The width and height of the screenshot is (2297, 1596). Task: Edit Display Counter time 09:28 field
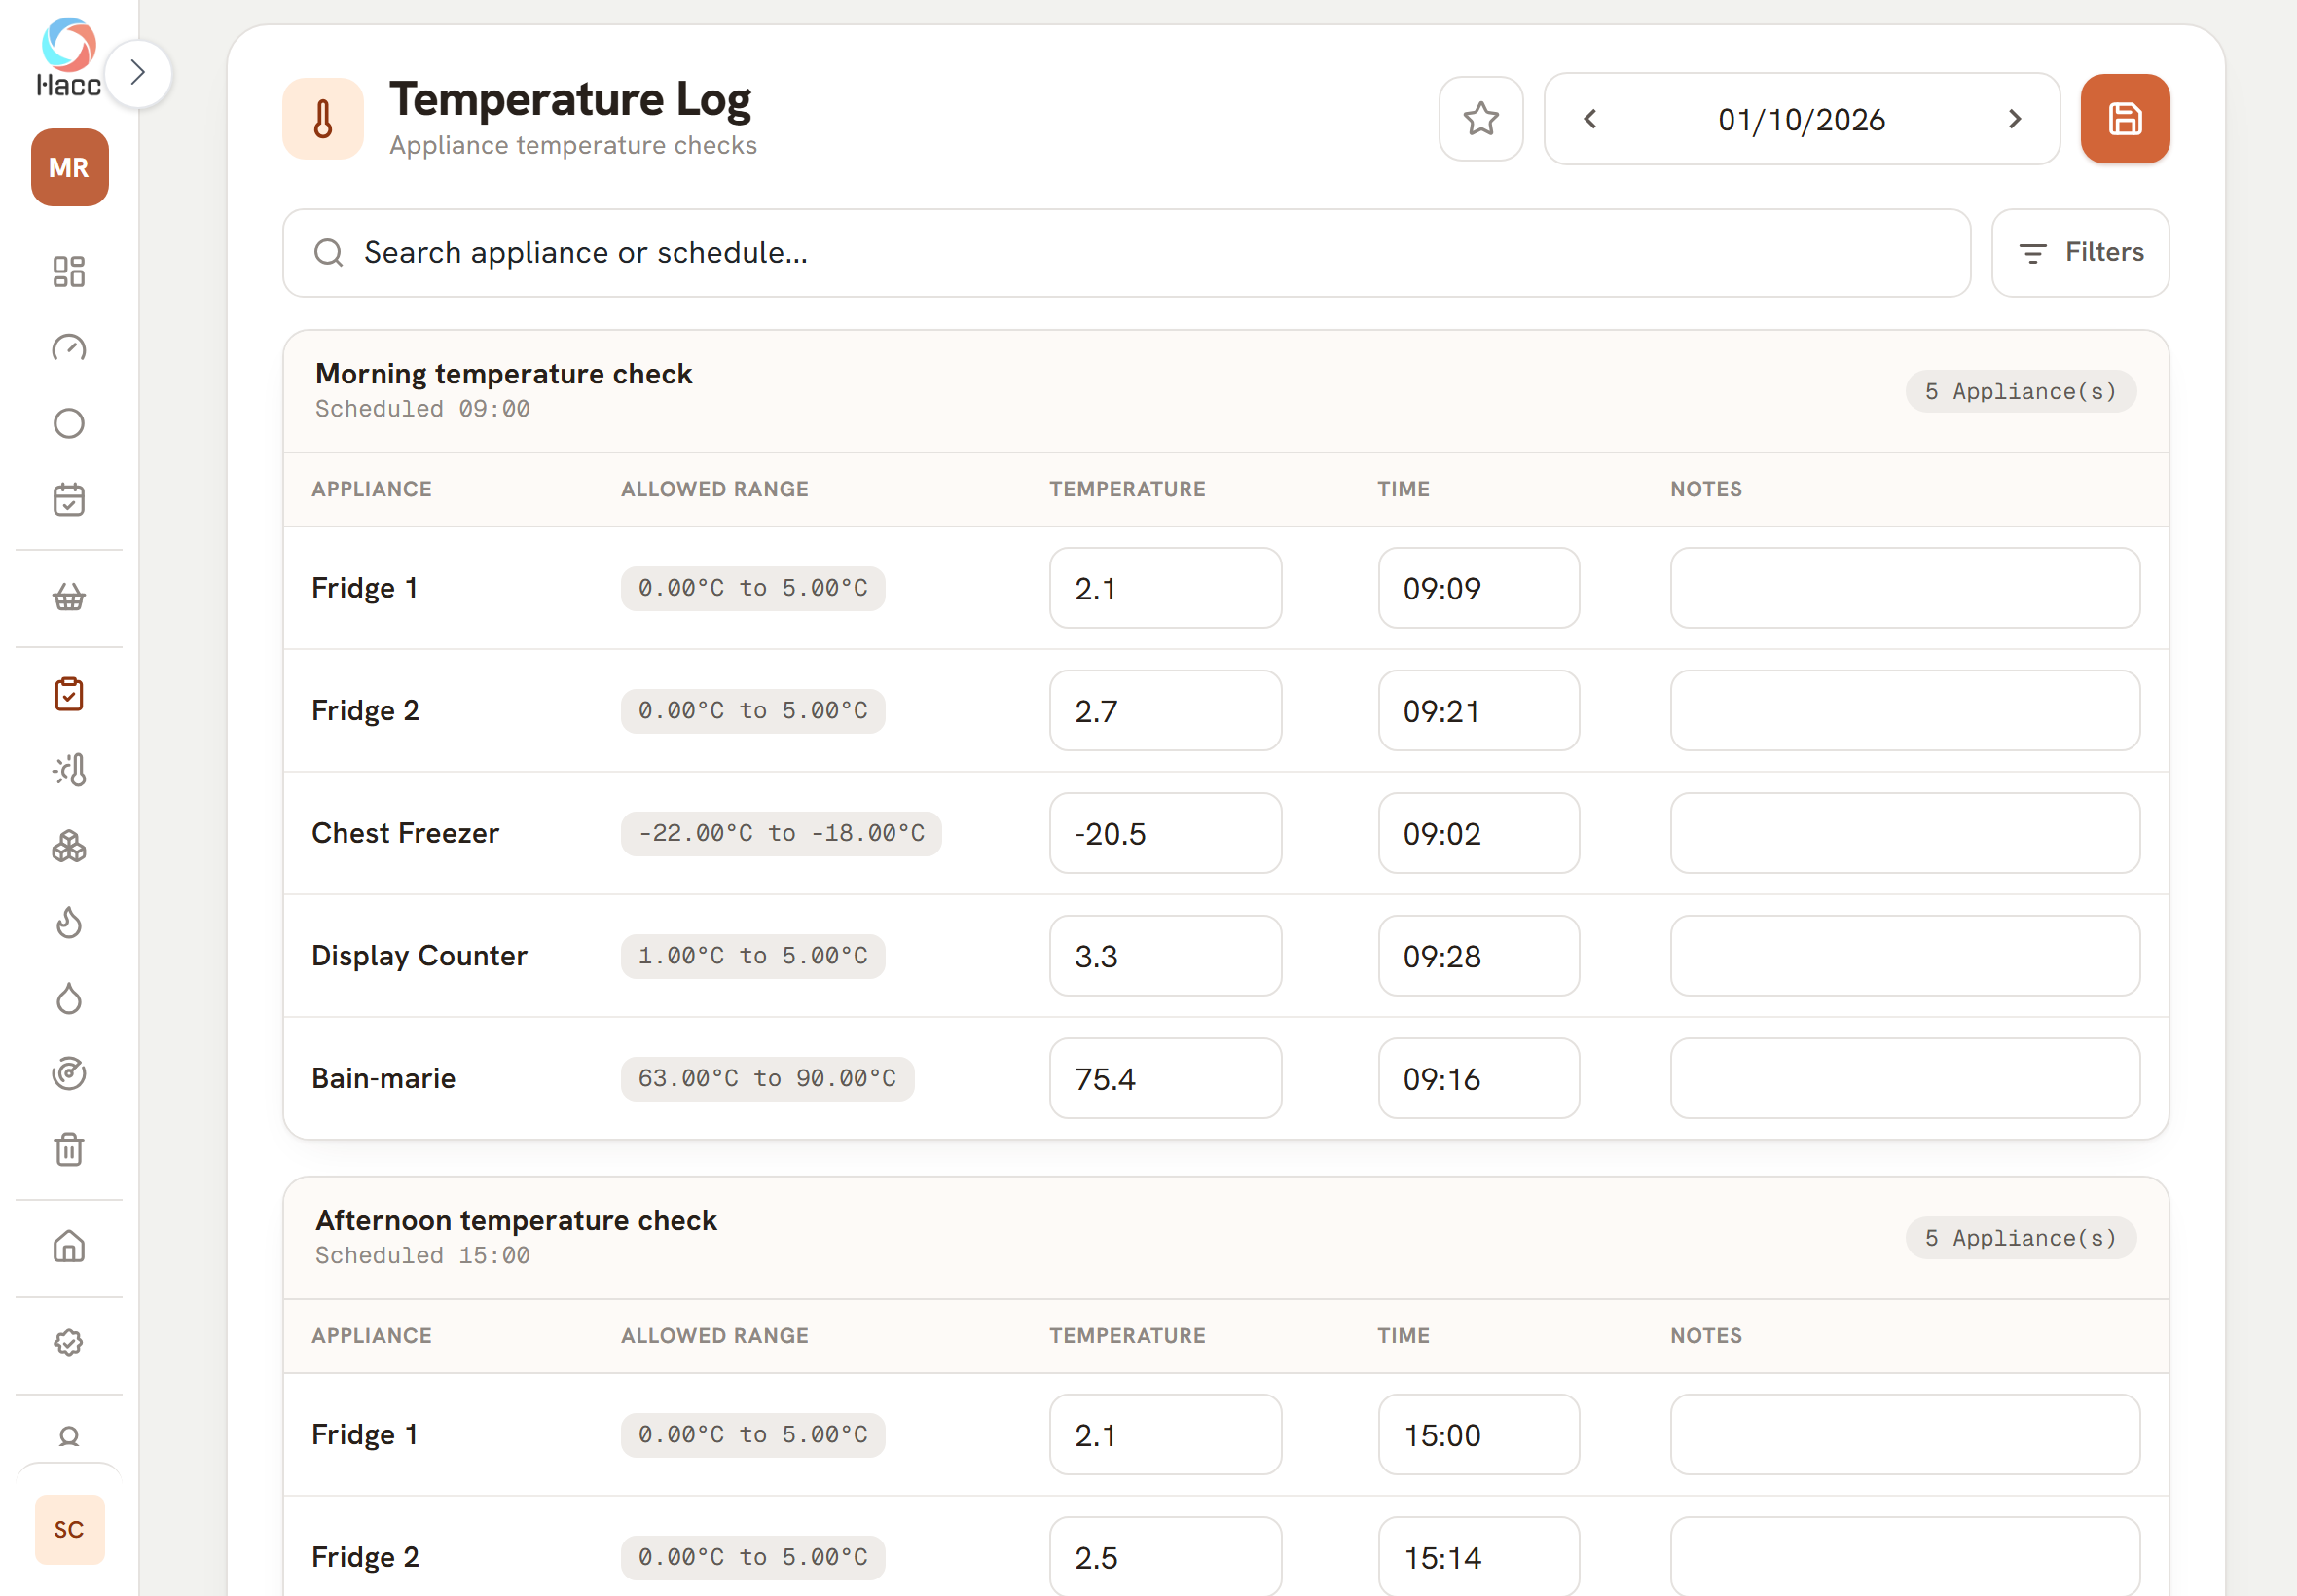(1478, 956)
